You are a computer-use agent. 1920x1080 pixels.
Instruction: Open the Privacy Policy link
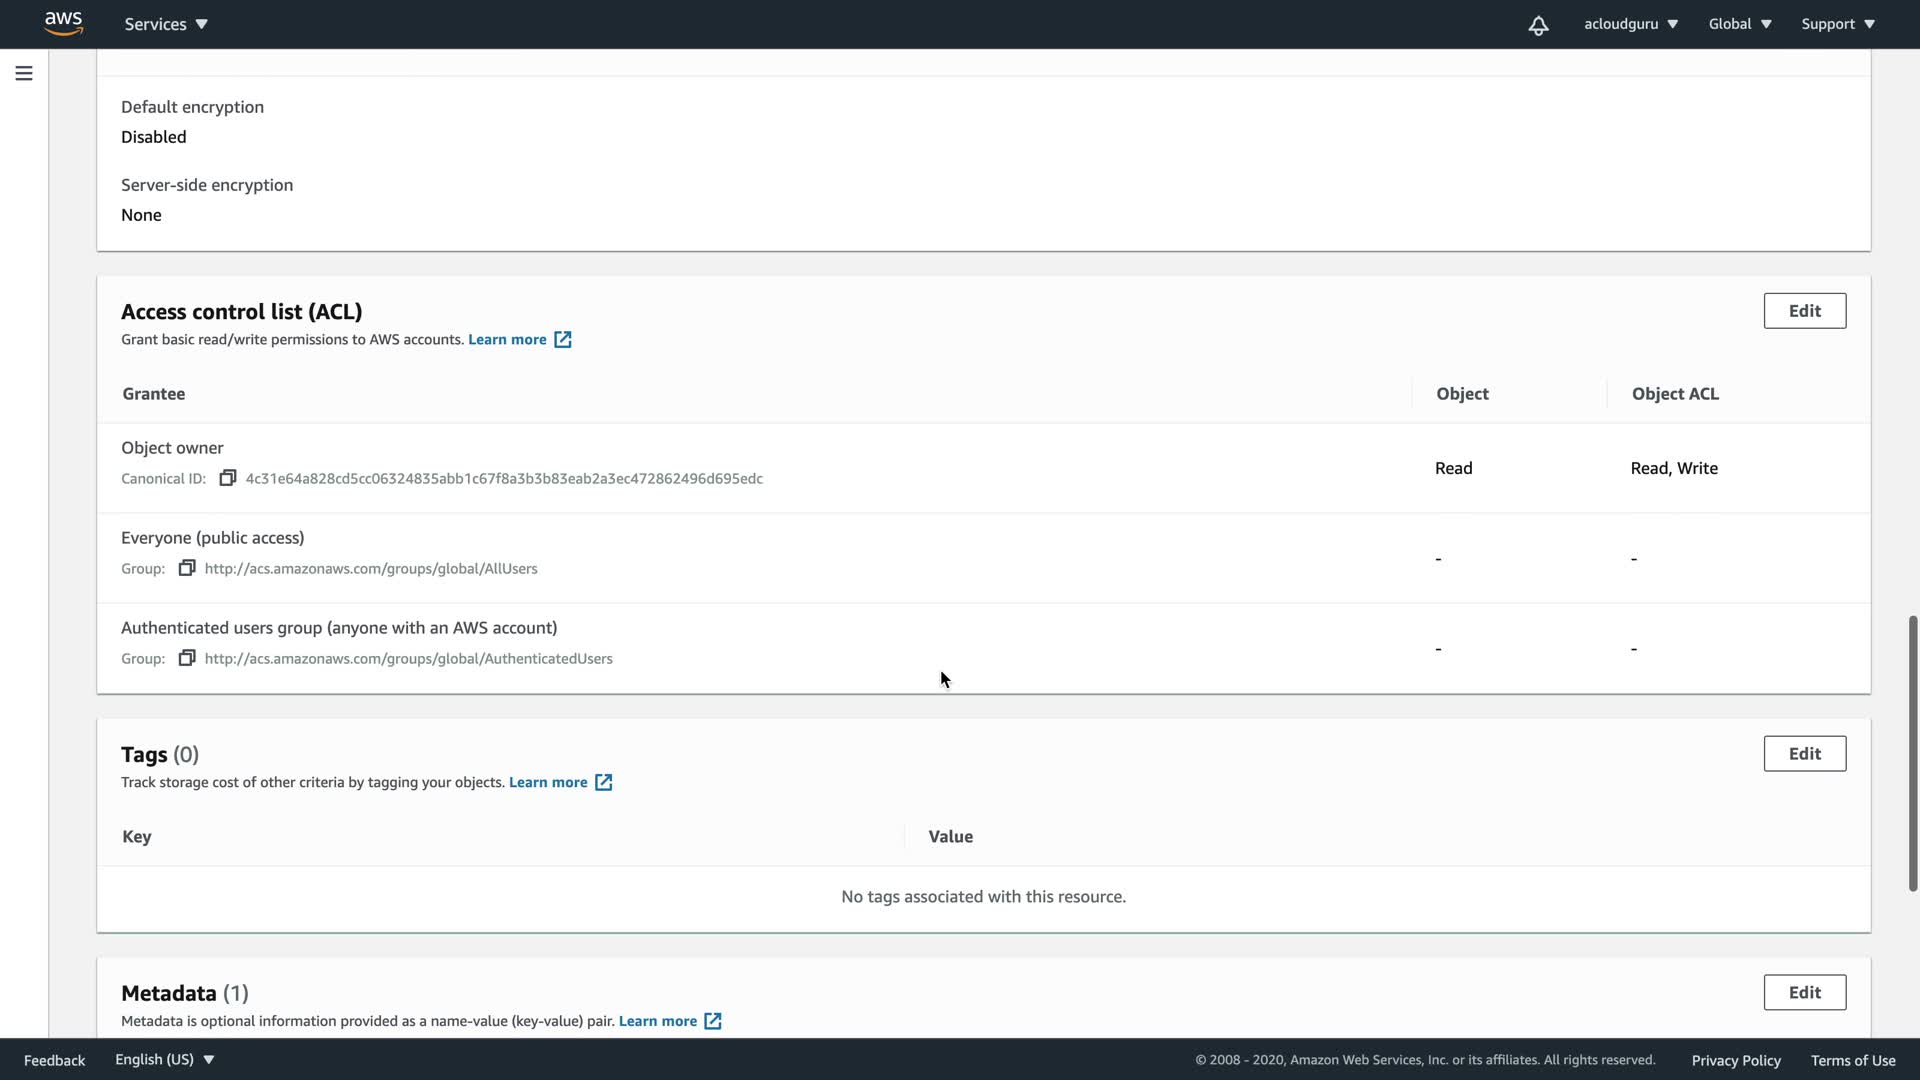point(1736,1060)
